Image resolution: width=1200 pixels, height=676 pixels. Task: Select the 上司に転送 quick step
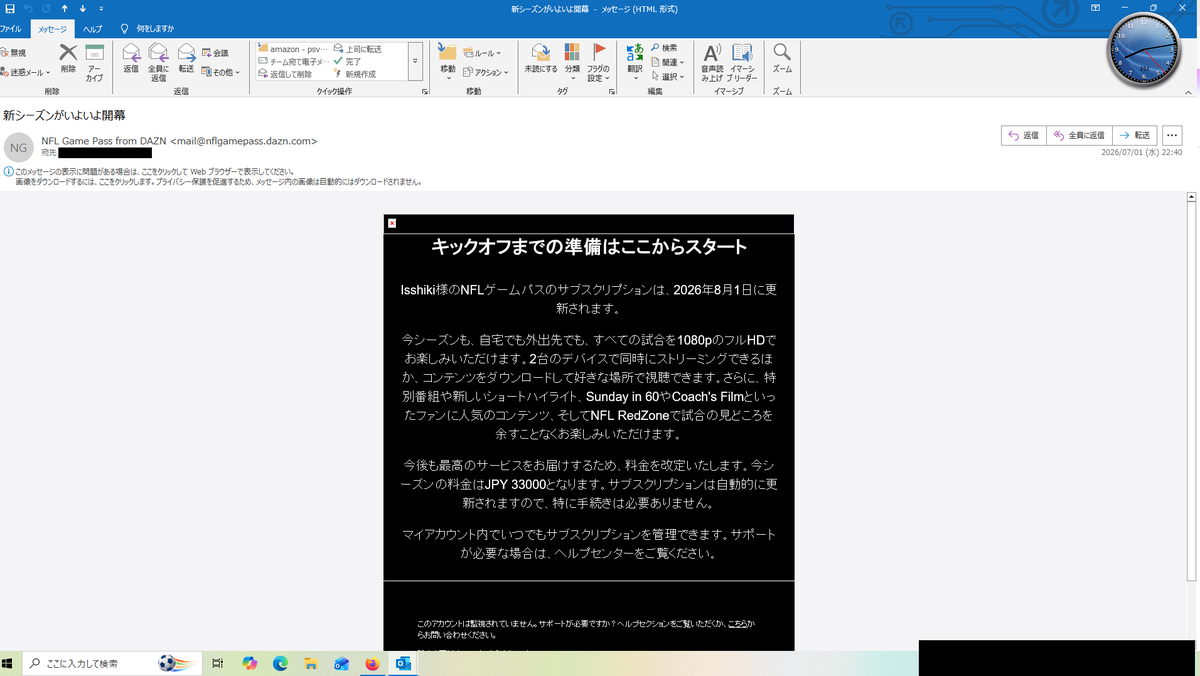pyautogui.click(x=358, y=48)
